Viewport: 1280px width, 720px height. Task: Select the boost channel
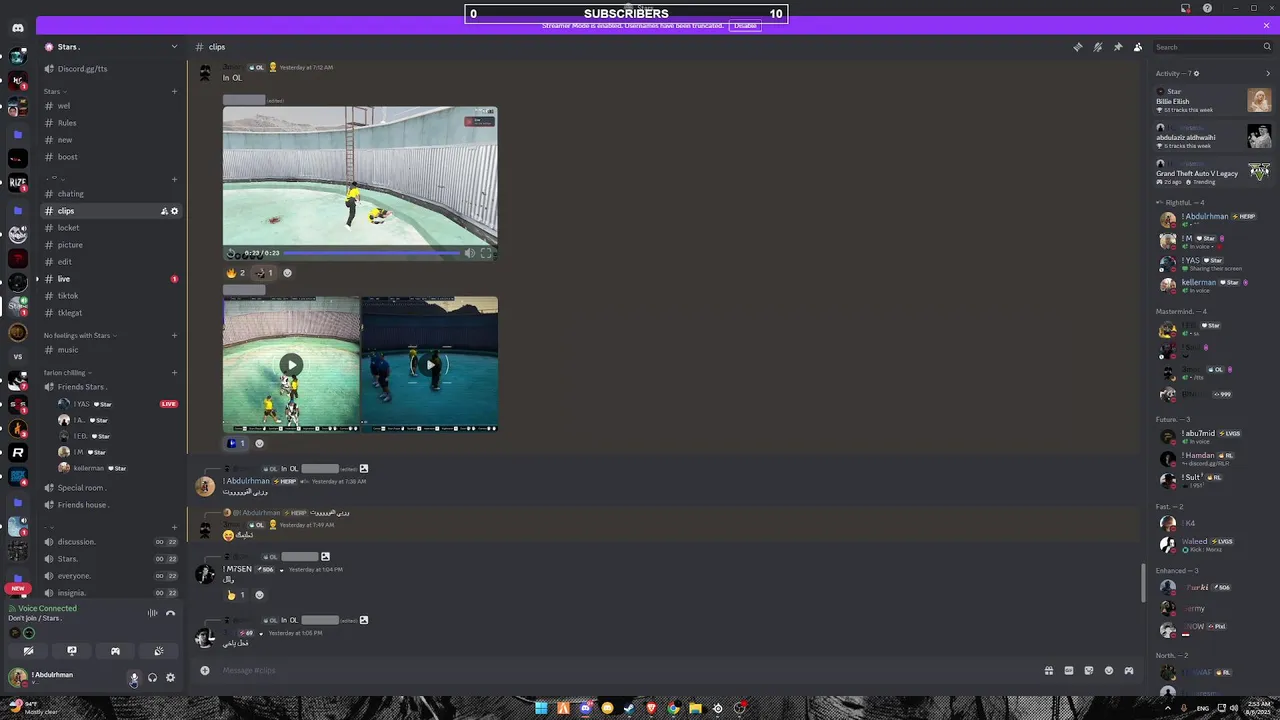[x=110, y=157]
